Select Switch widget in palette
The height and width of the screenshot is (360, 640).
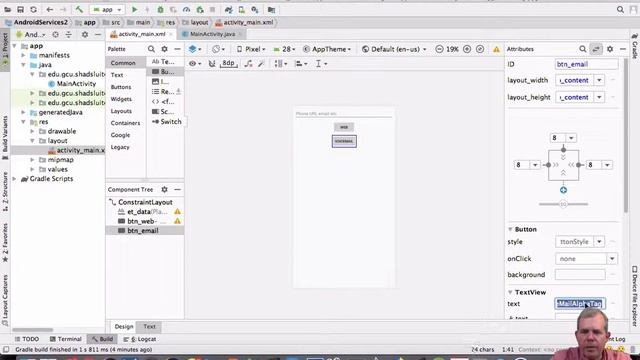click(x=167, y=122)
